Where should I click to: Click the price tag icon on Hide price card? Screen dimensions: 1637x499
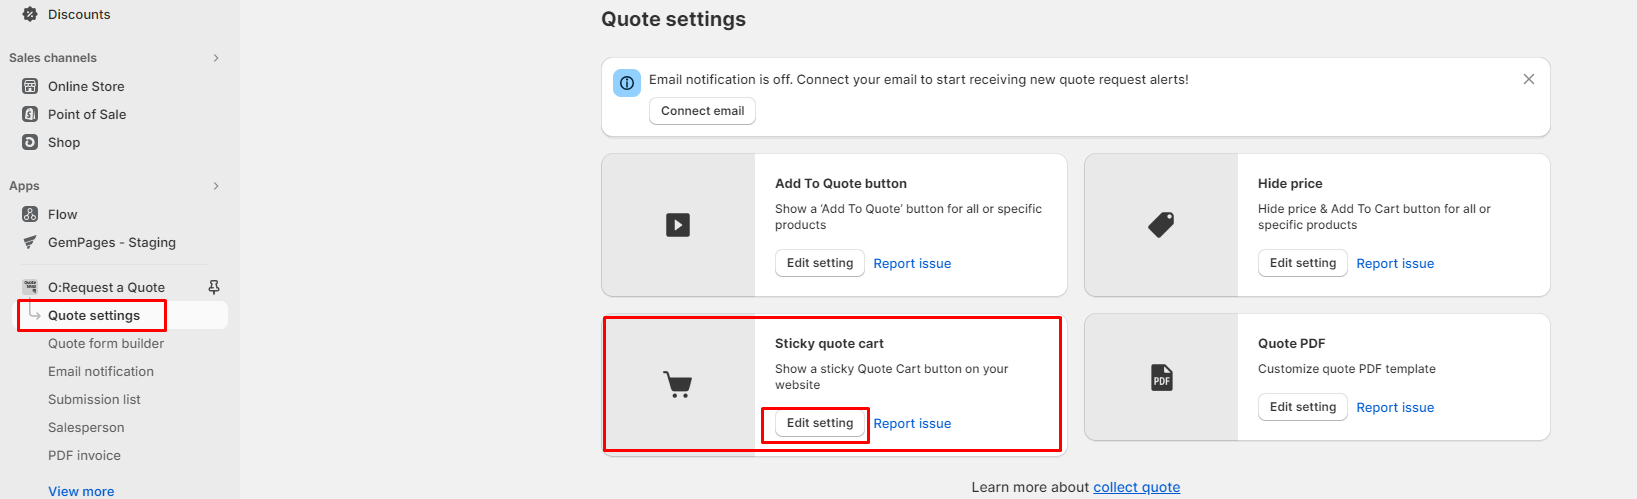[1161, 225]
